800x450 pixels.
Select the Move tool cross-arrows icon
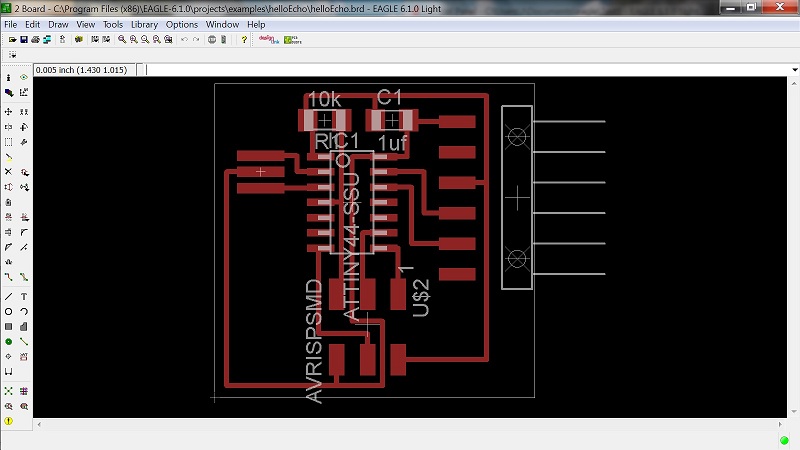(x=8, y=112)
